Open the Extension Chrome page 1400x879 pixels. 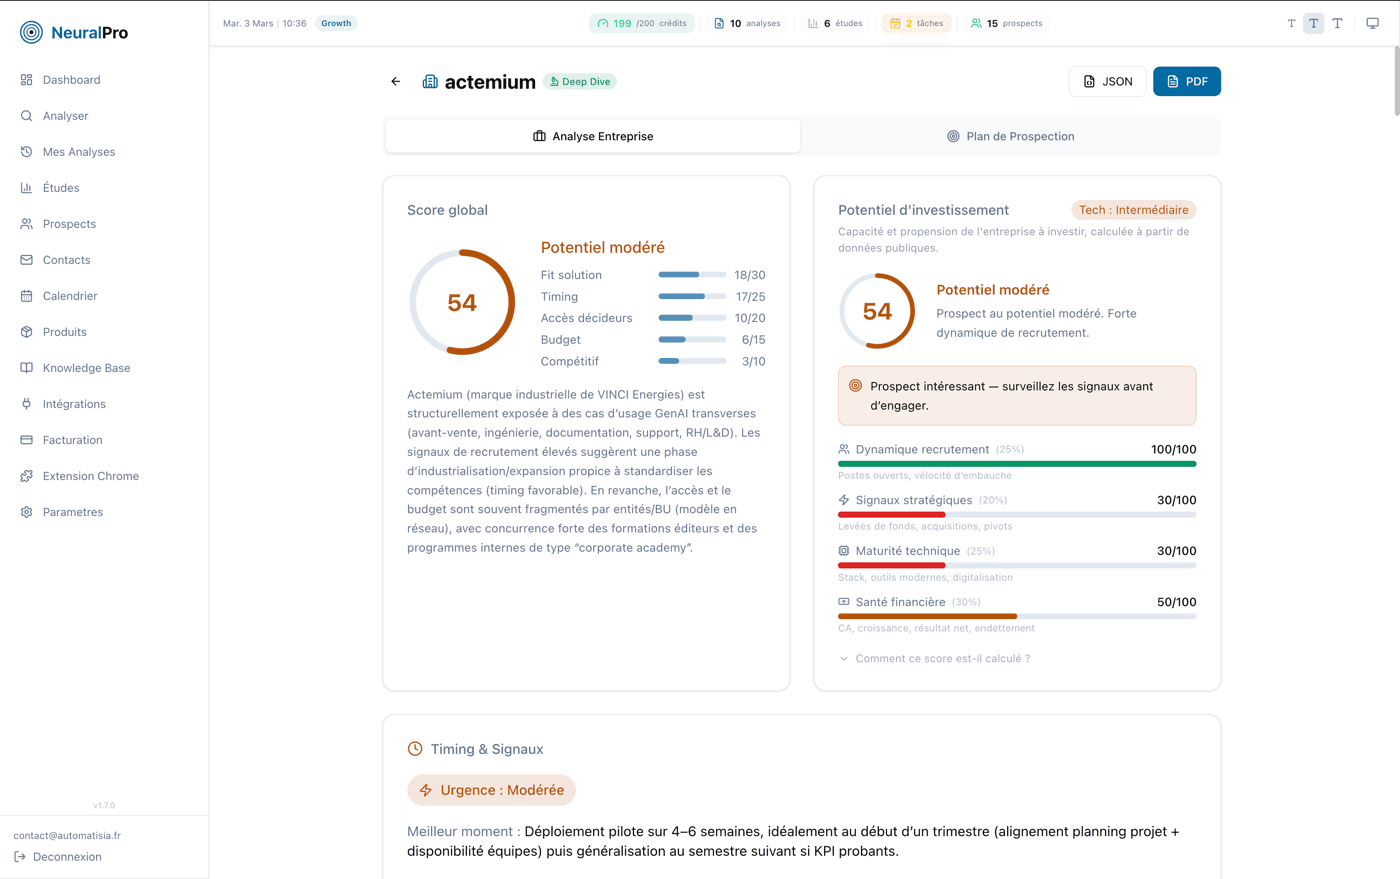pos(88,475)
